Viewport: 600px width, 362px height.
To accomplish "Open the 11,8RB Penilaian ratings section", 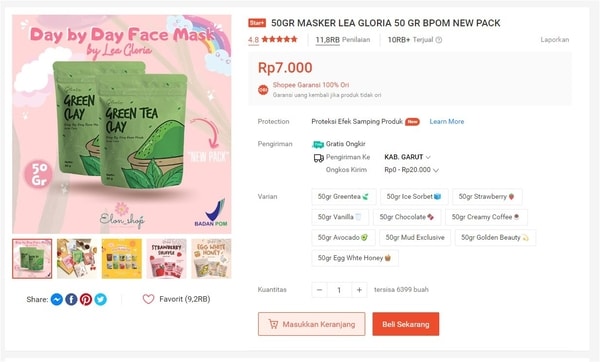I will pos(342,40).
